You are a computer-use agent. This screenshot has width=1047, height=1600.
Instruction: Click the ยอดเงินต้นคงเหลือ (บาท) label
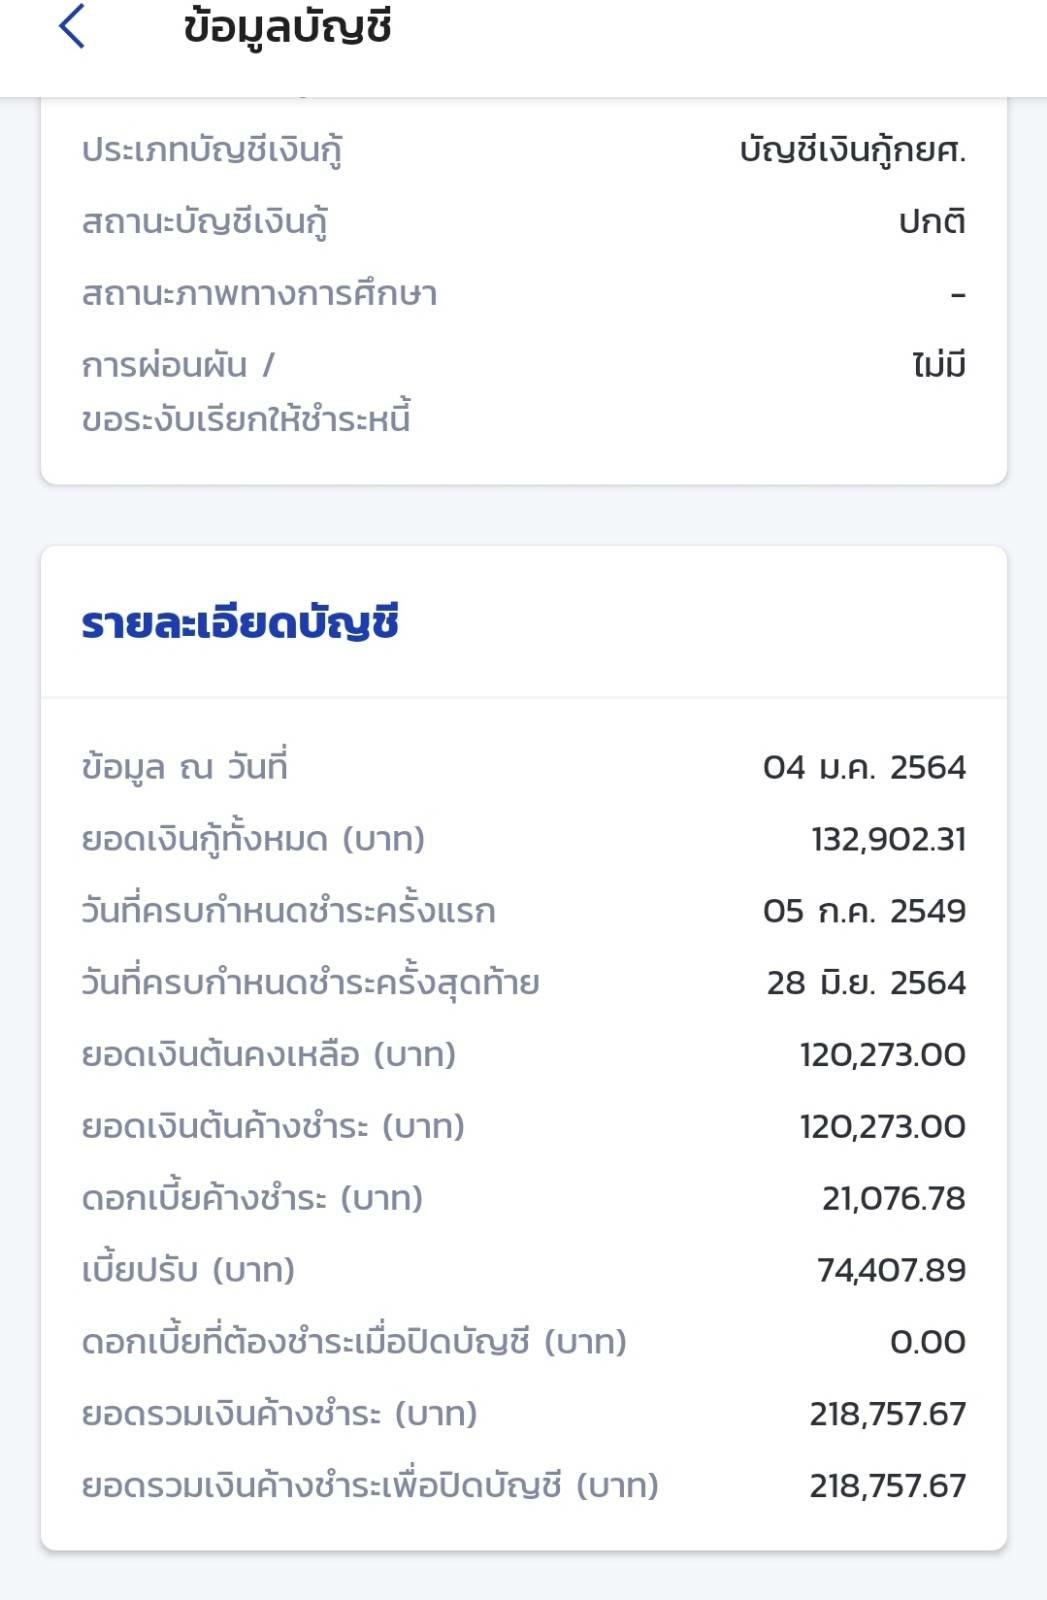pos(268,1055)
